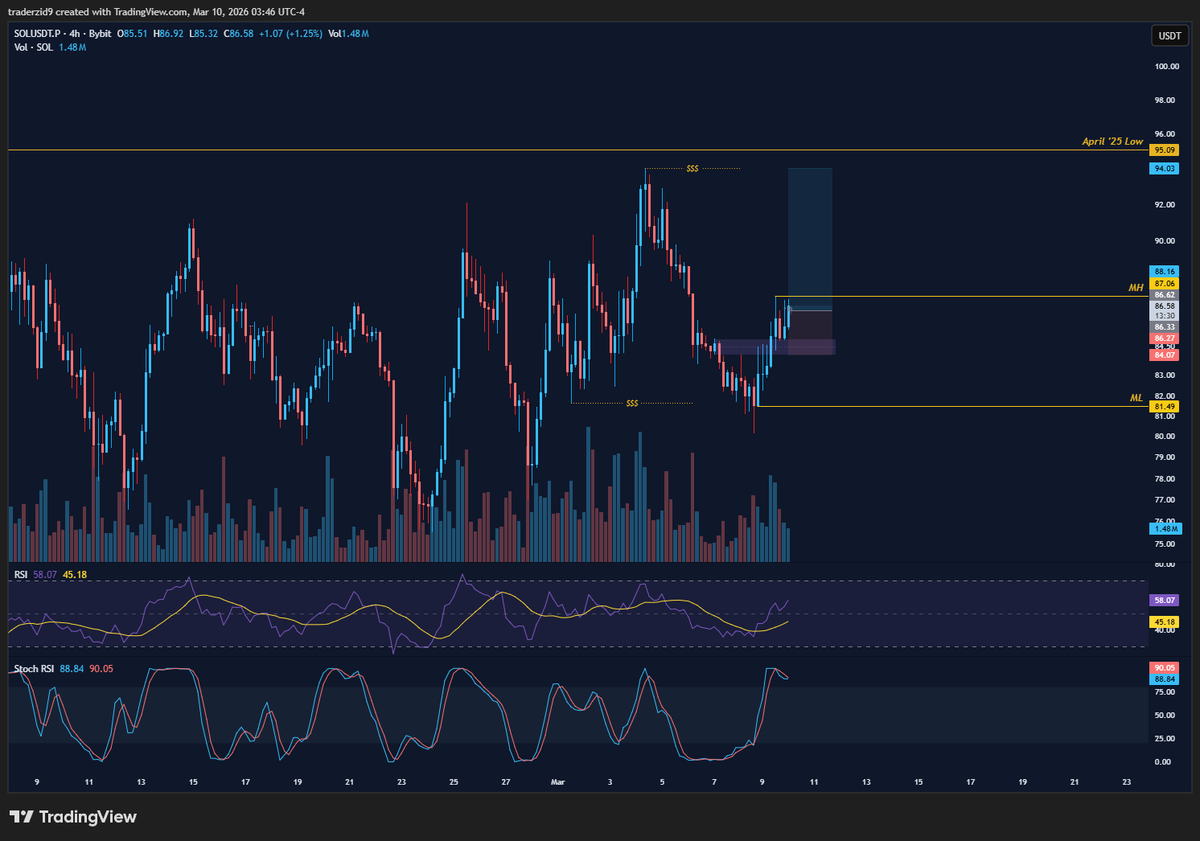Click the RSI 58.07 value label
This screenshot has height=841, width=1200.
(x=1163, y=600)
